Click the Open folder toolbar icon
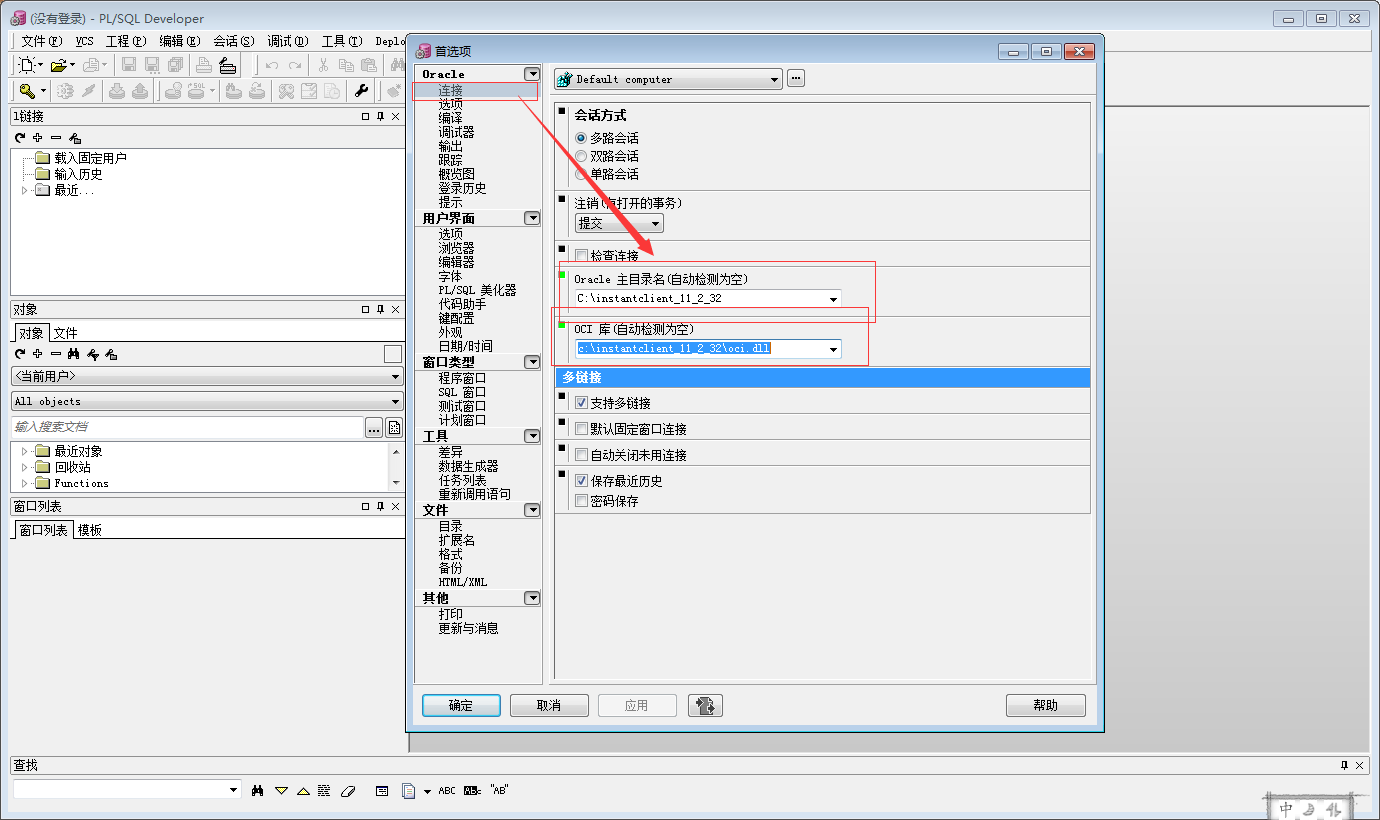The image size is (1380, 820). pos(59,65)
